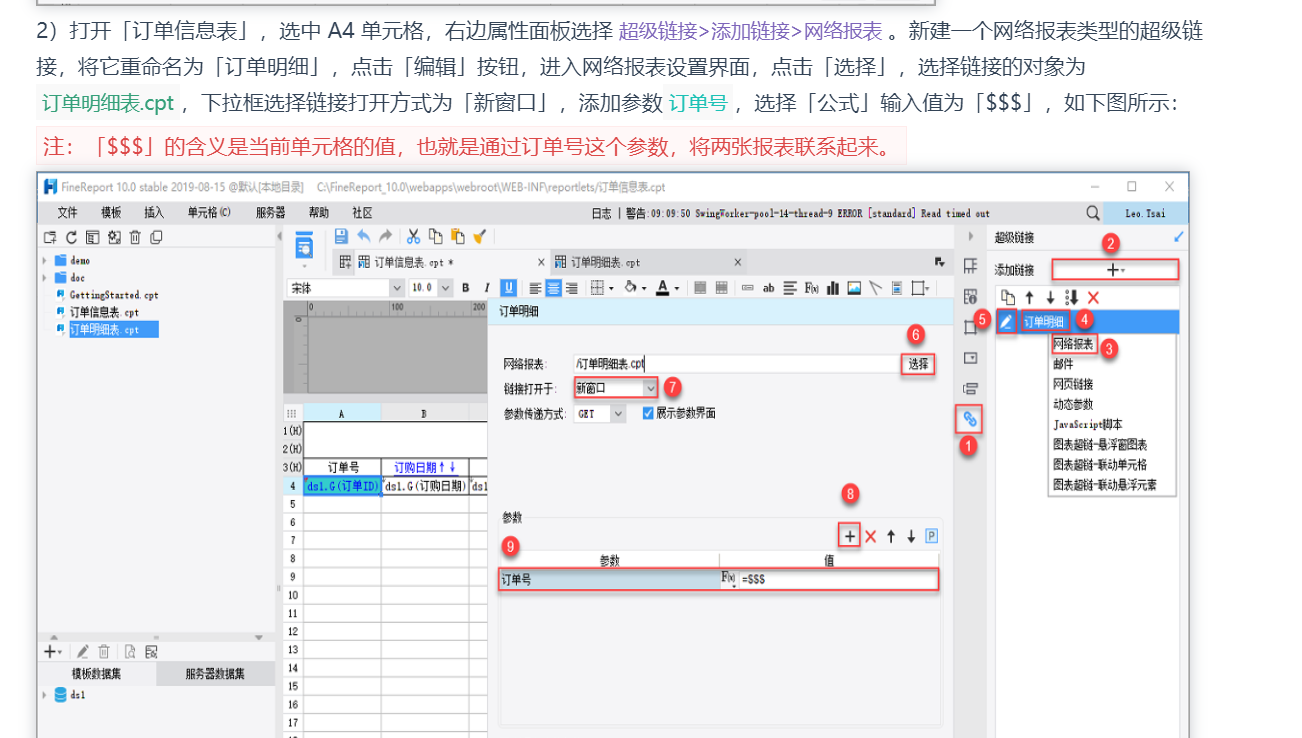Toggle italic formatting button
The image size is (1302, 738).
(487, 288)
